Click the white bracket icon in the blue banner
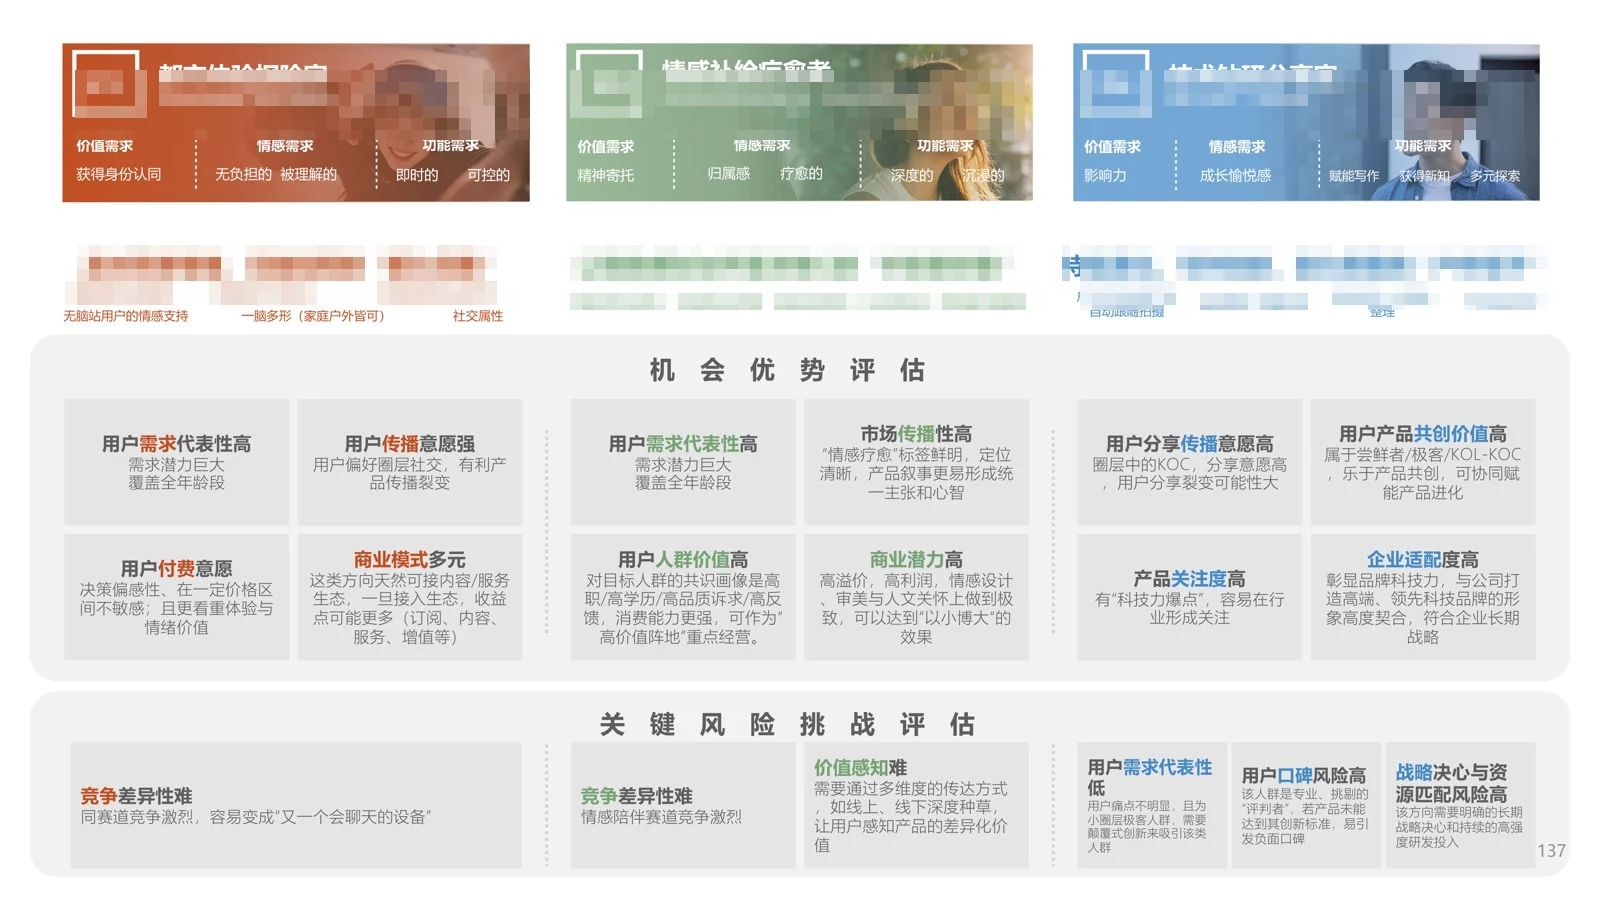This screenshot has height=900, width=1600. pyautogui.click(x=1116, y=84)
